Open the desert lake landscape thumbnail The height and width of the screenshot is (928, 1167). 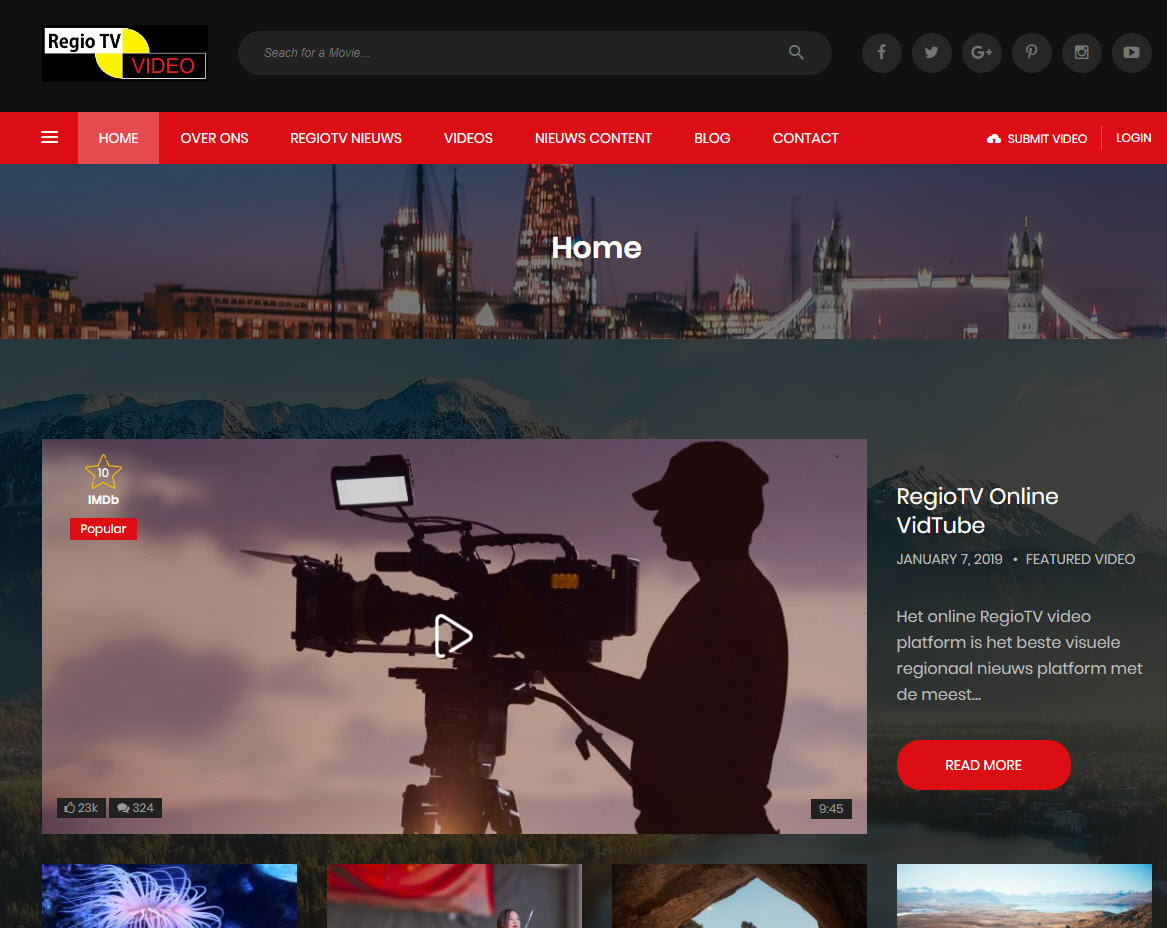(x=1024, y=896)
